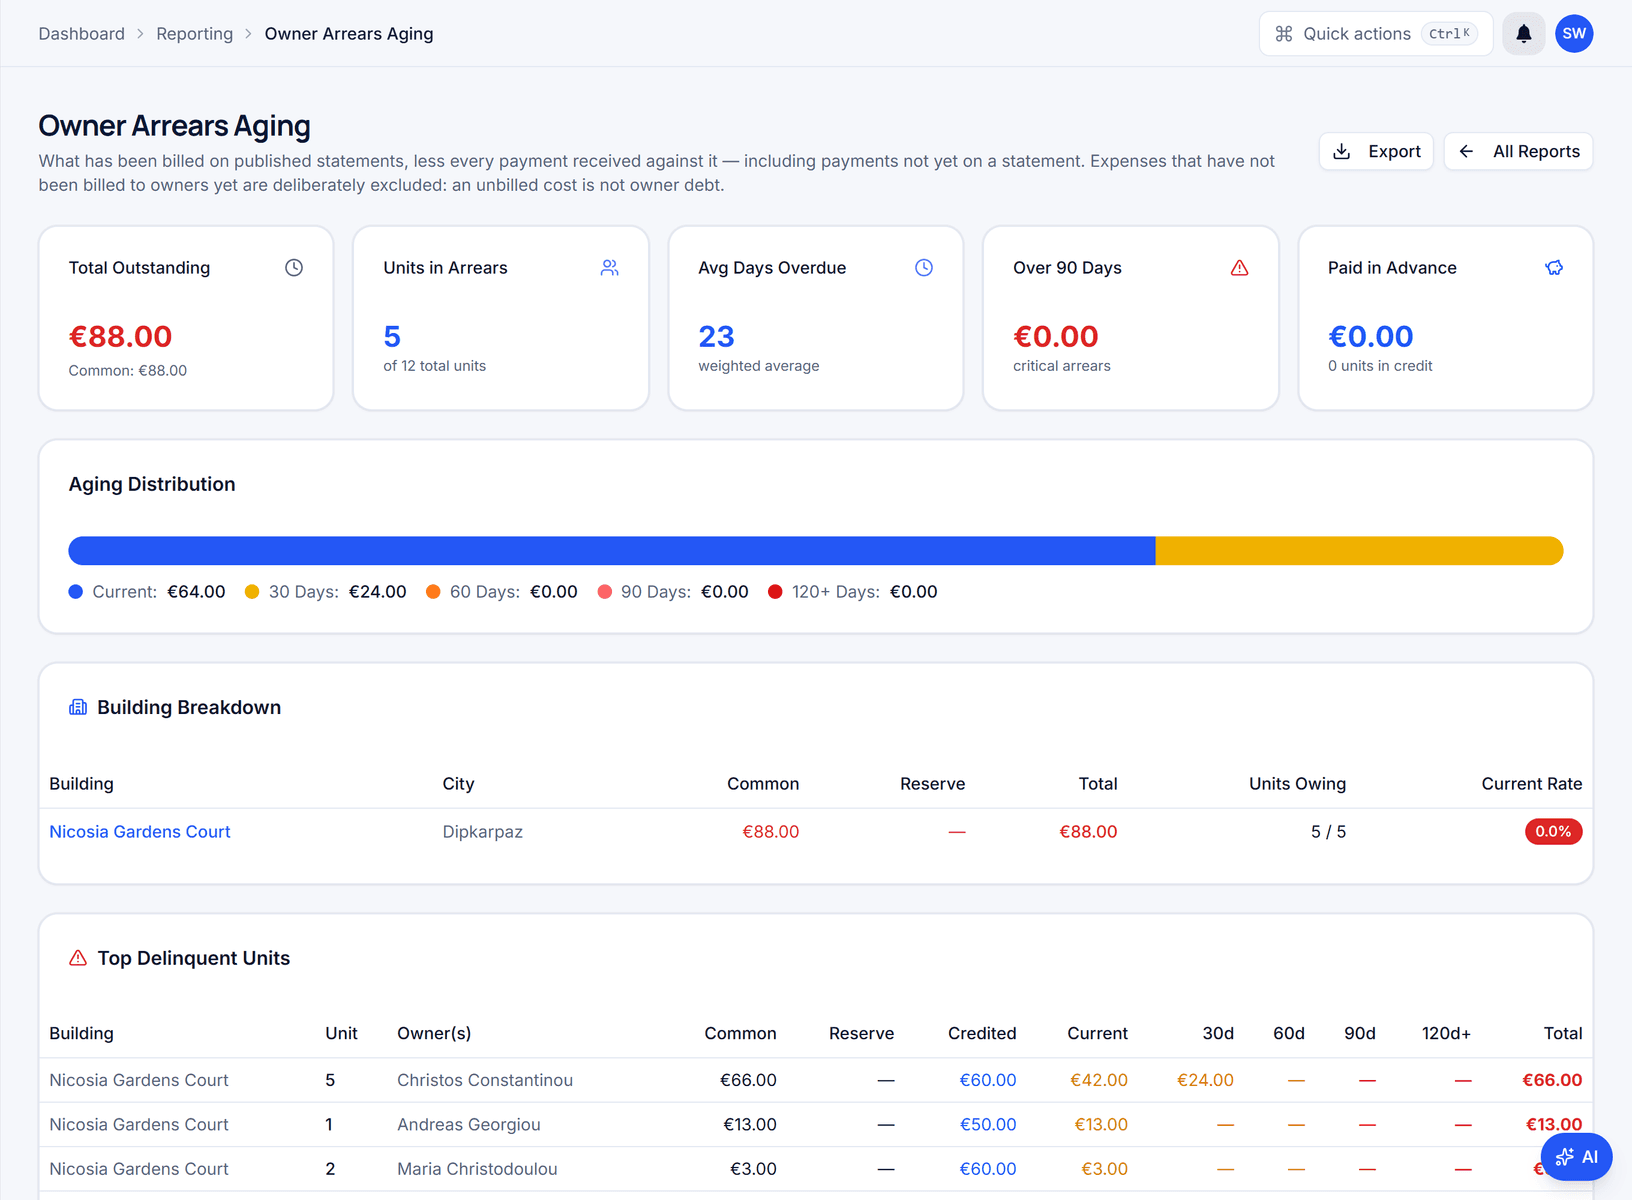This screenshot has width=1632, height=1200.
Task: Click the people icon in Units in Arrears card
Action: click(x=609, y=268)
